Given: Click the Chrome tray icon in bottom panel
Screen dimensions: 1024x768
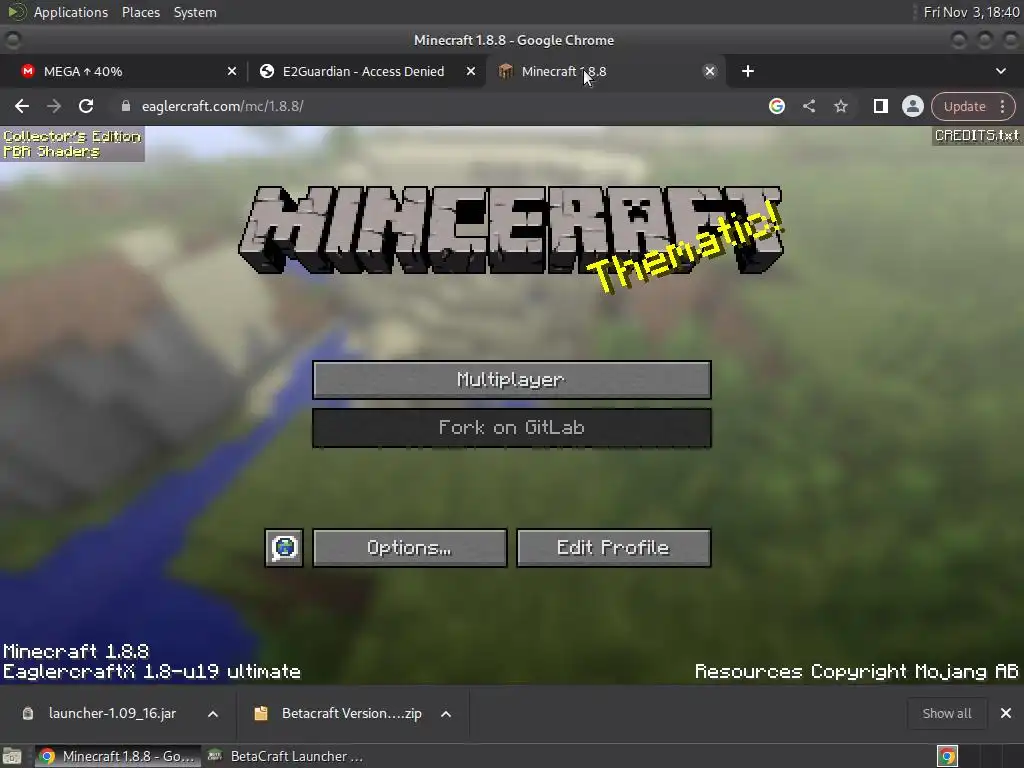Looking at the screenshot, I should point(947,756).
